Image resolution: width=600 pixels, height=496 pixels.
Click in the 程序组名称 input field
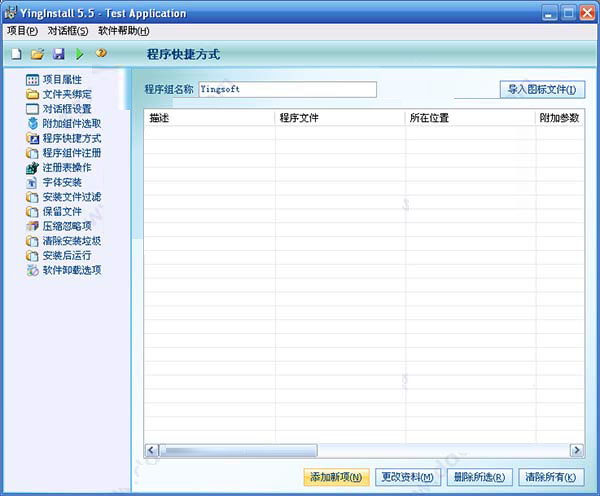point(287,89)
